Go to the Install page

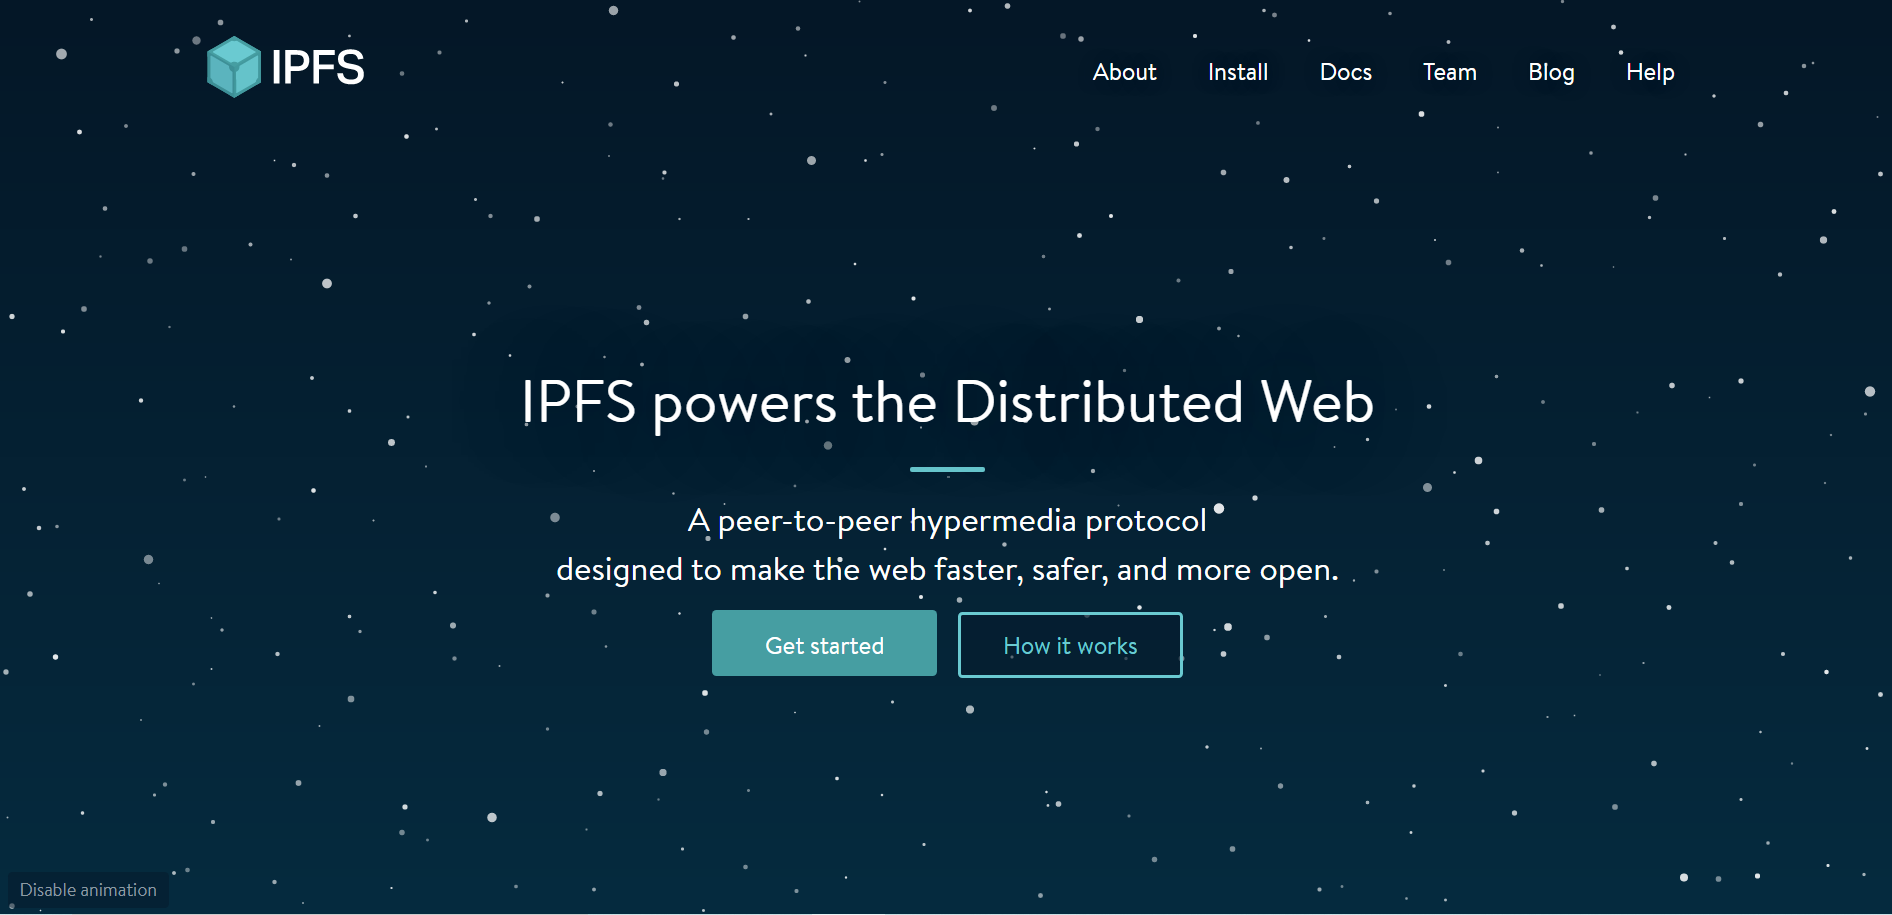point(1238,72)
